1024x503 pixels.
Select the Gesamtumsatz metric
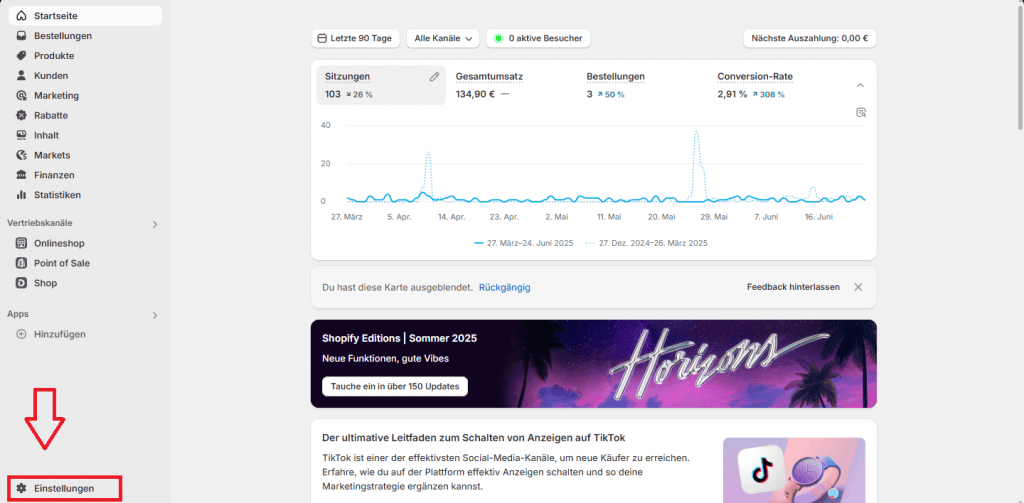coord(513,85)
